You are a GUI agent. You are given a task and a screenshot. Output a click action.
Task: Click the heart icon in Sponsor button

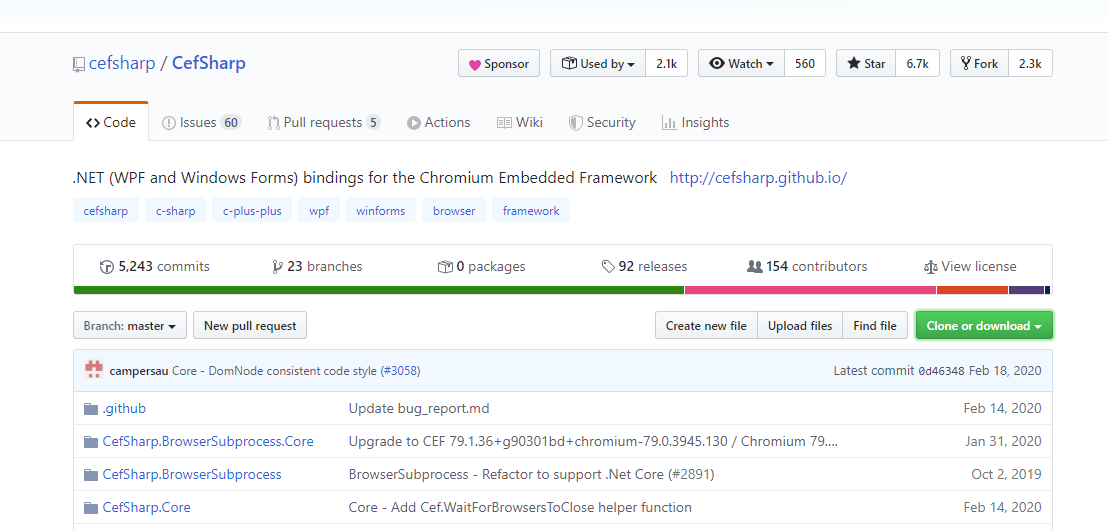[475, 64]
